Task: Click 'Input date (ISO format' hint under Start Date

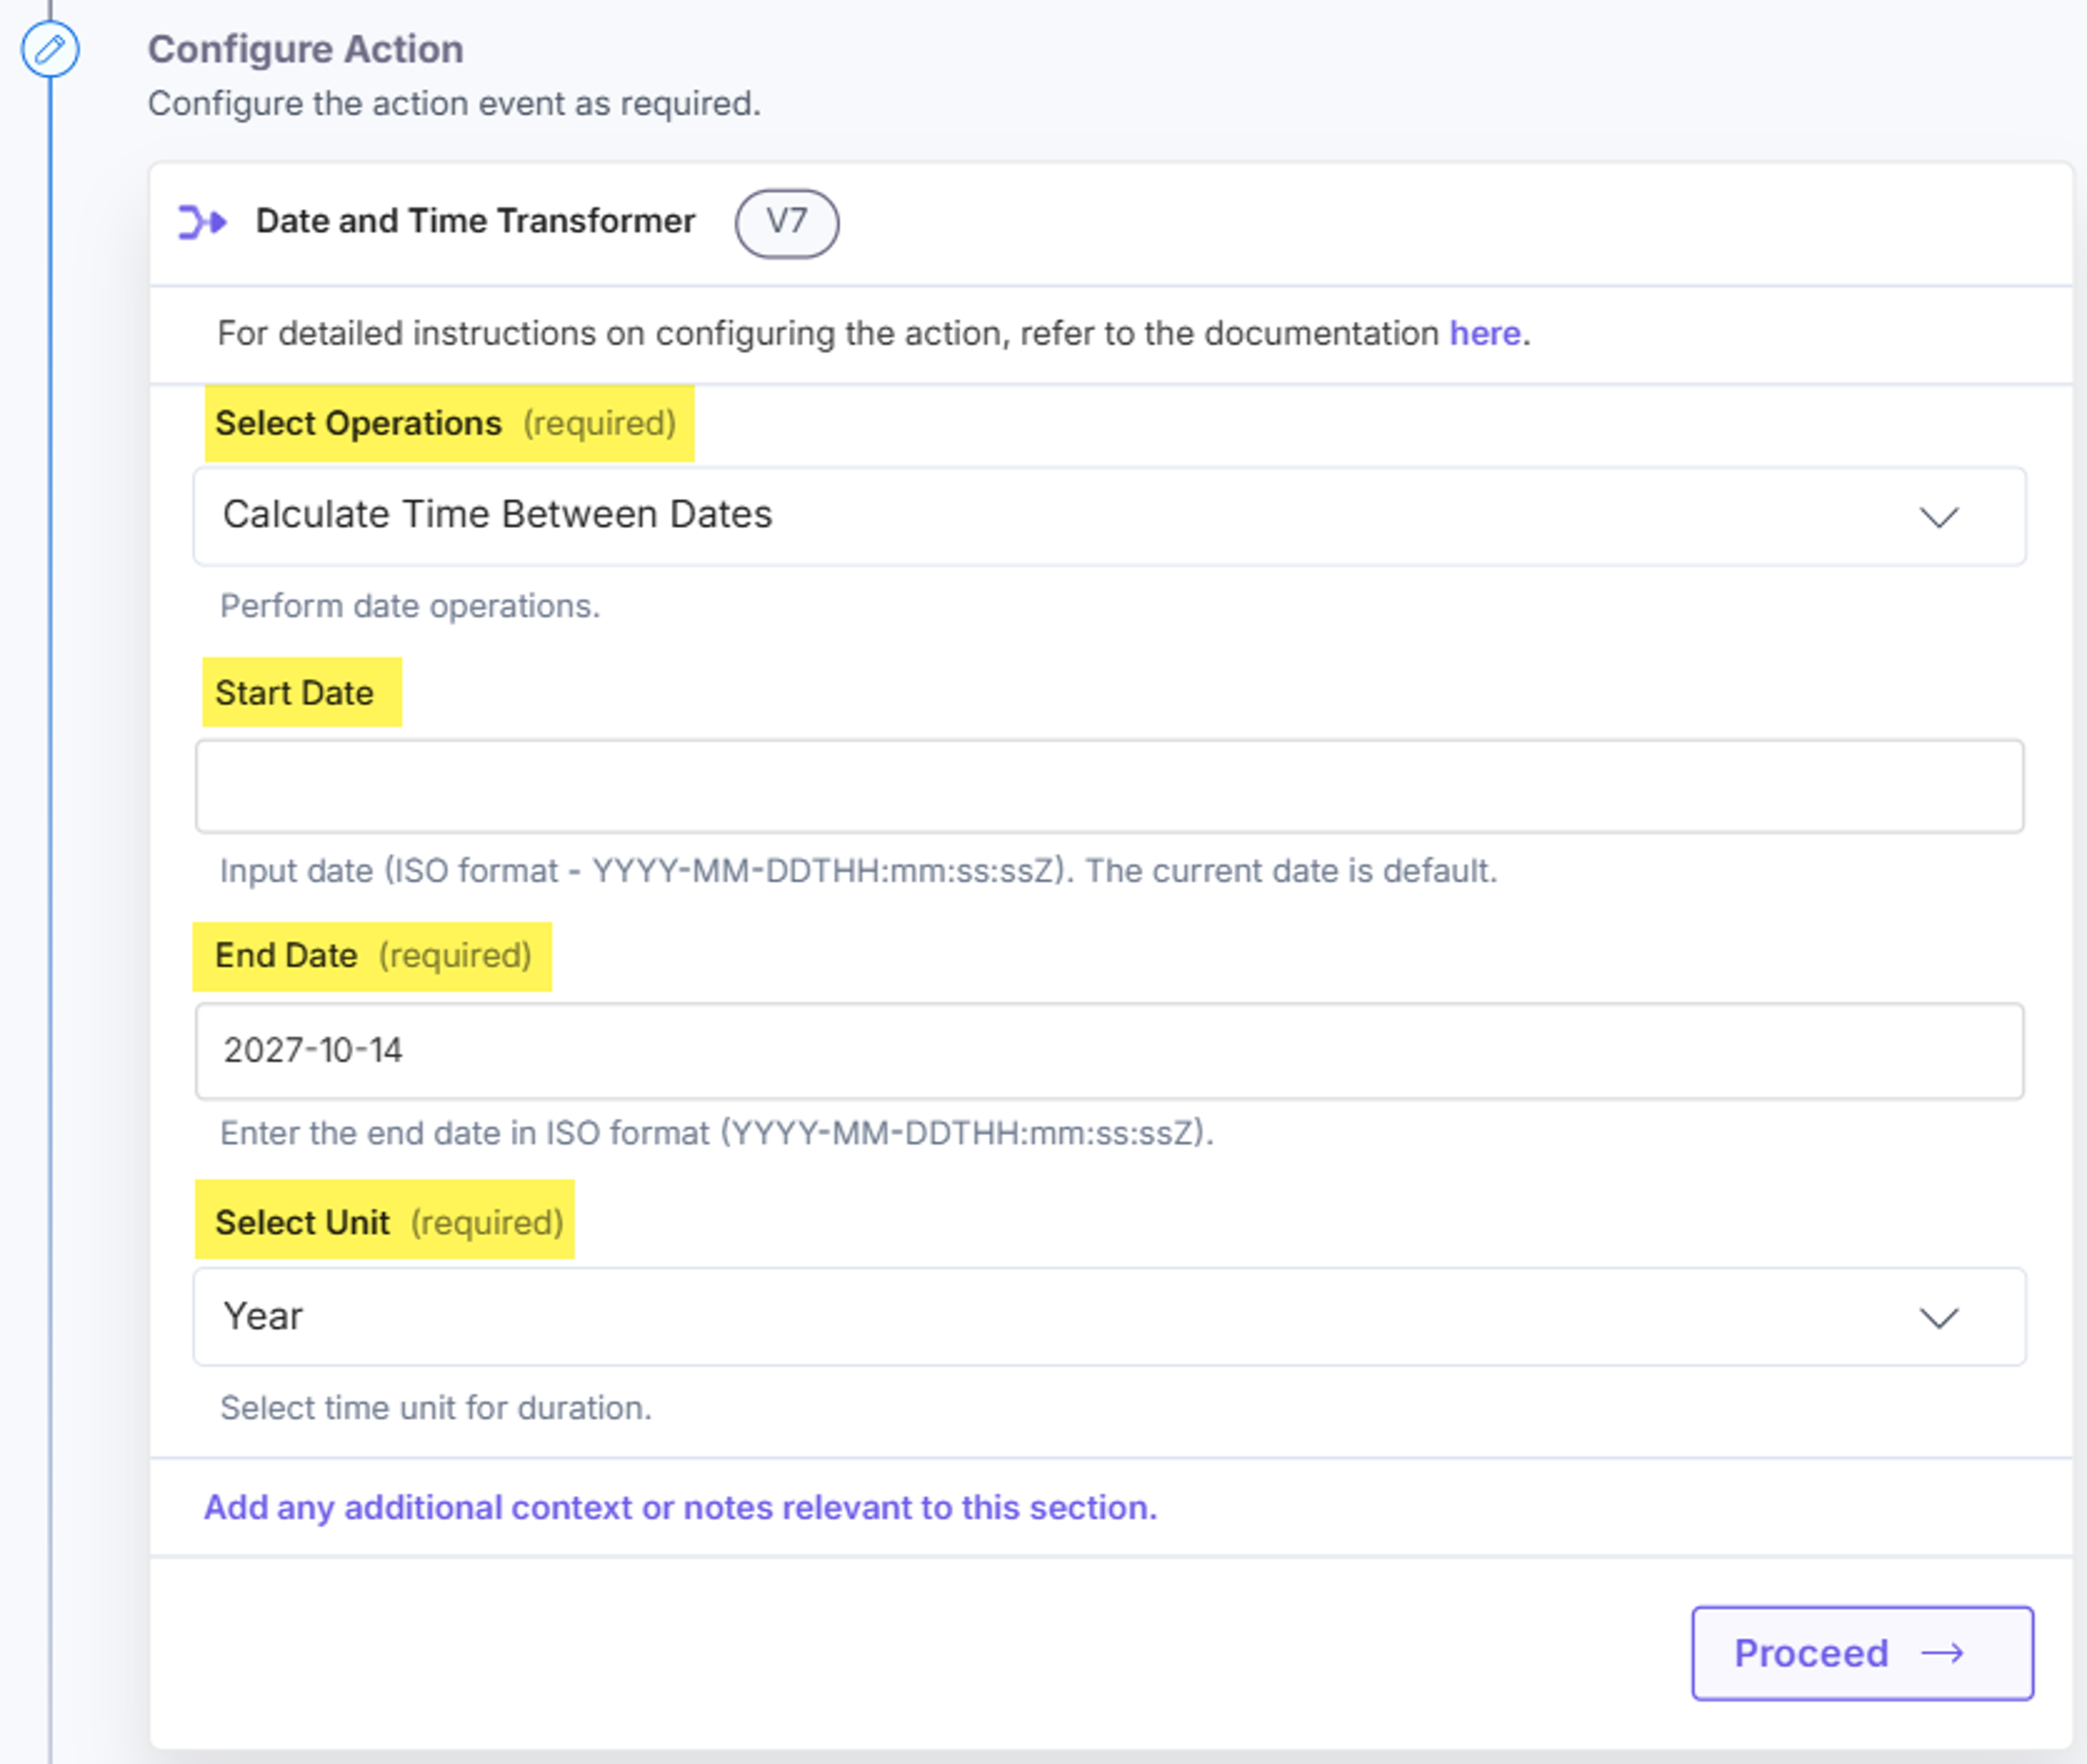Action: tap(859, 871)
